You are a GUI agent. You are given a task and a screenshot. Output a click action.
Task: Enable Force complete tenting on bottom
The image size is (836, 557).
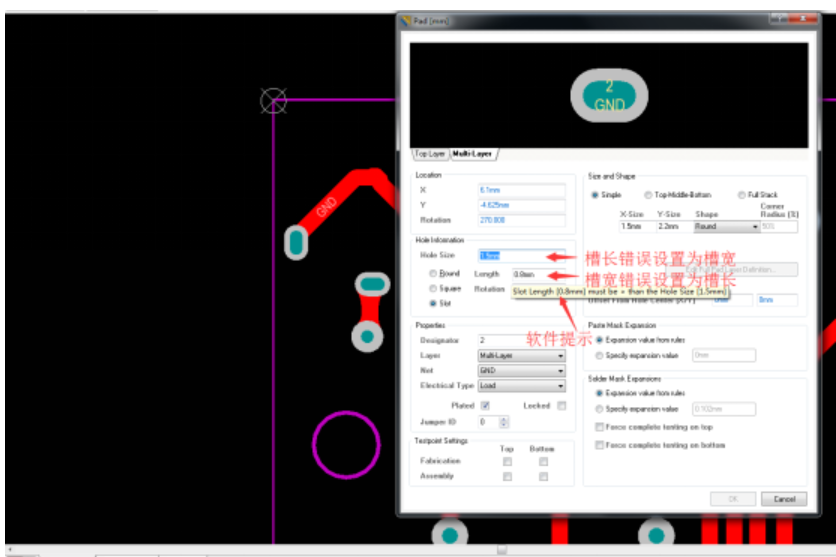point(599,445)
